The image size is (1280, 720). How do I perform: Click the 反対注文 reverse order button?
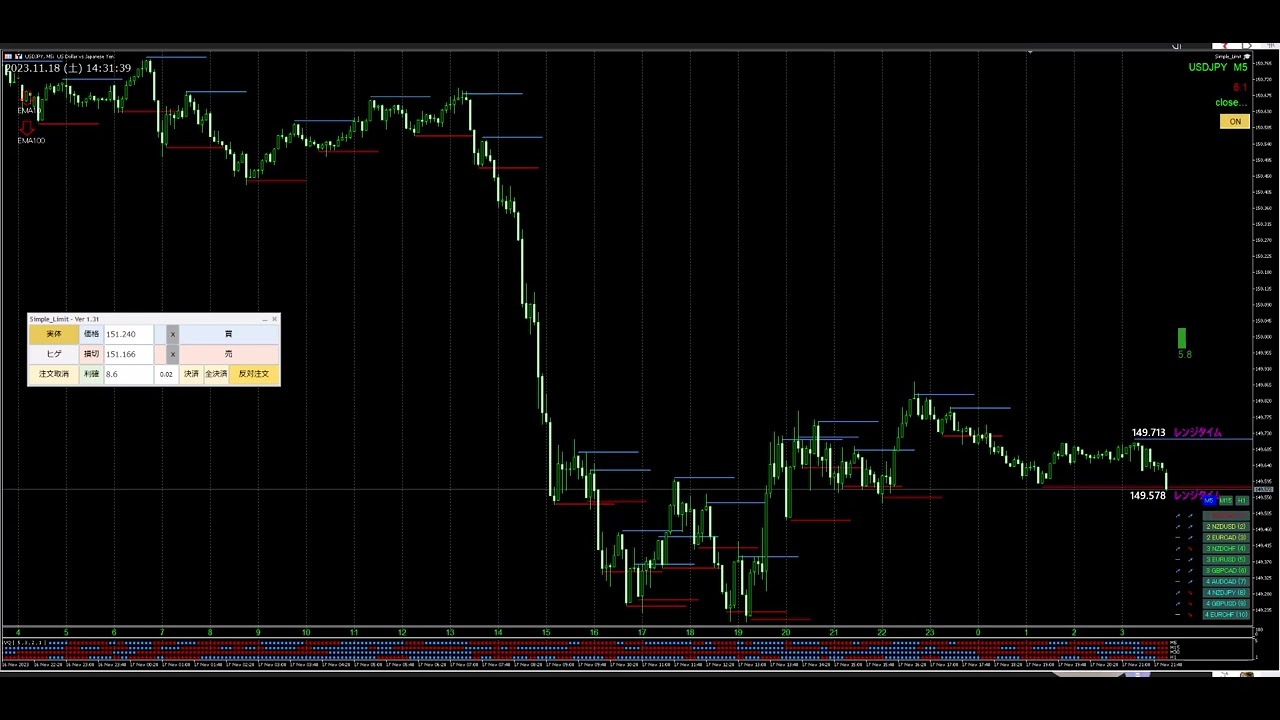pos(254,374)
